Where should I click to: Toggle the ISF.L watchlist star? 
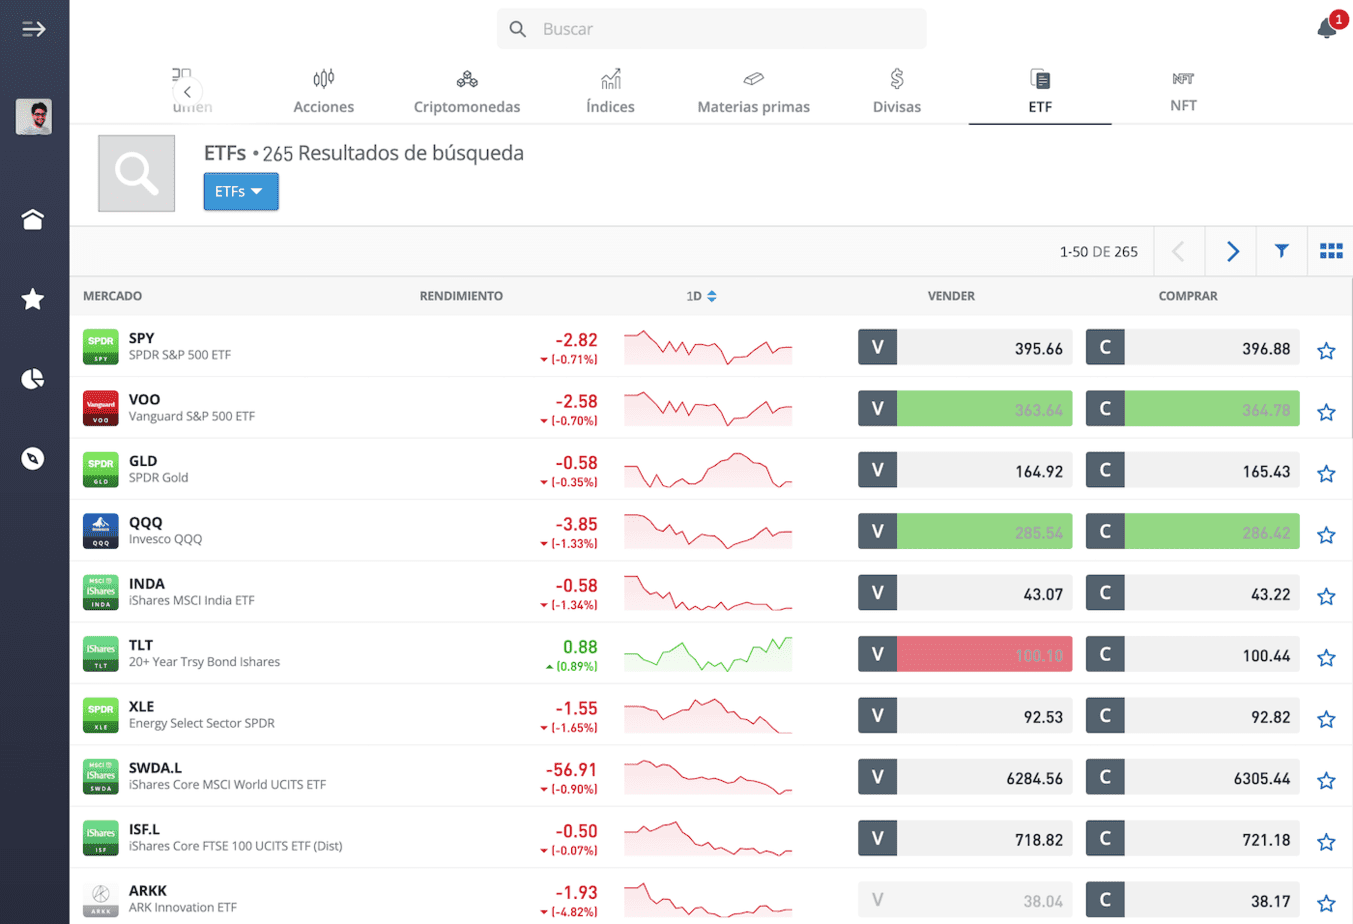click(x=1326, y=842)
